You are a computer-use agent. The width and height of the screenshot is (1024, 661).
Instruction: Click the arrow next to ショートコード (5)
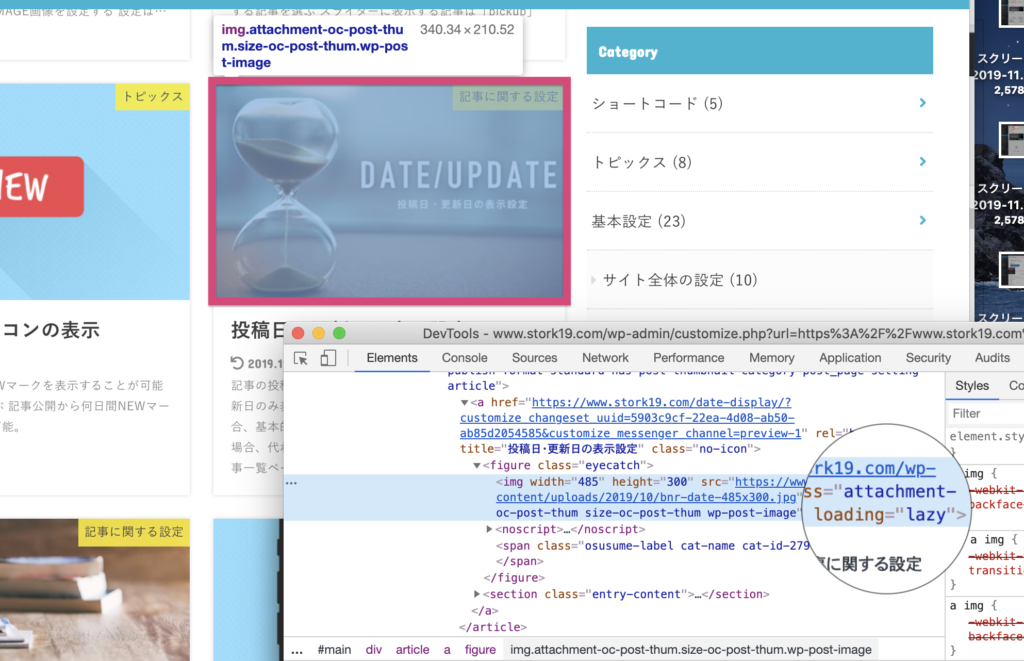922,103
